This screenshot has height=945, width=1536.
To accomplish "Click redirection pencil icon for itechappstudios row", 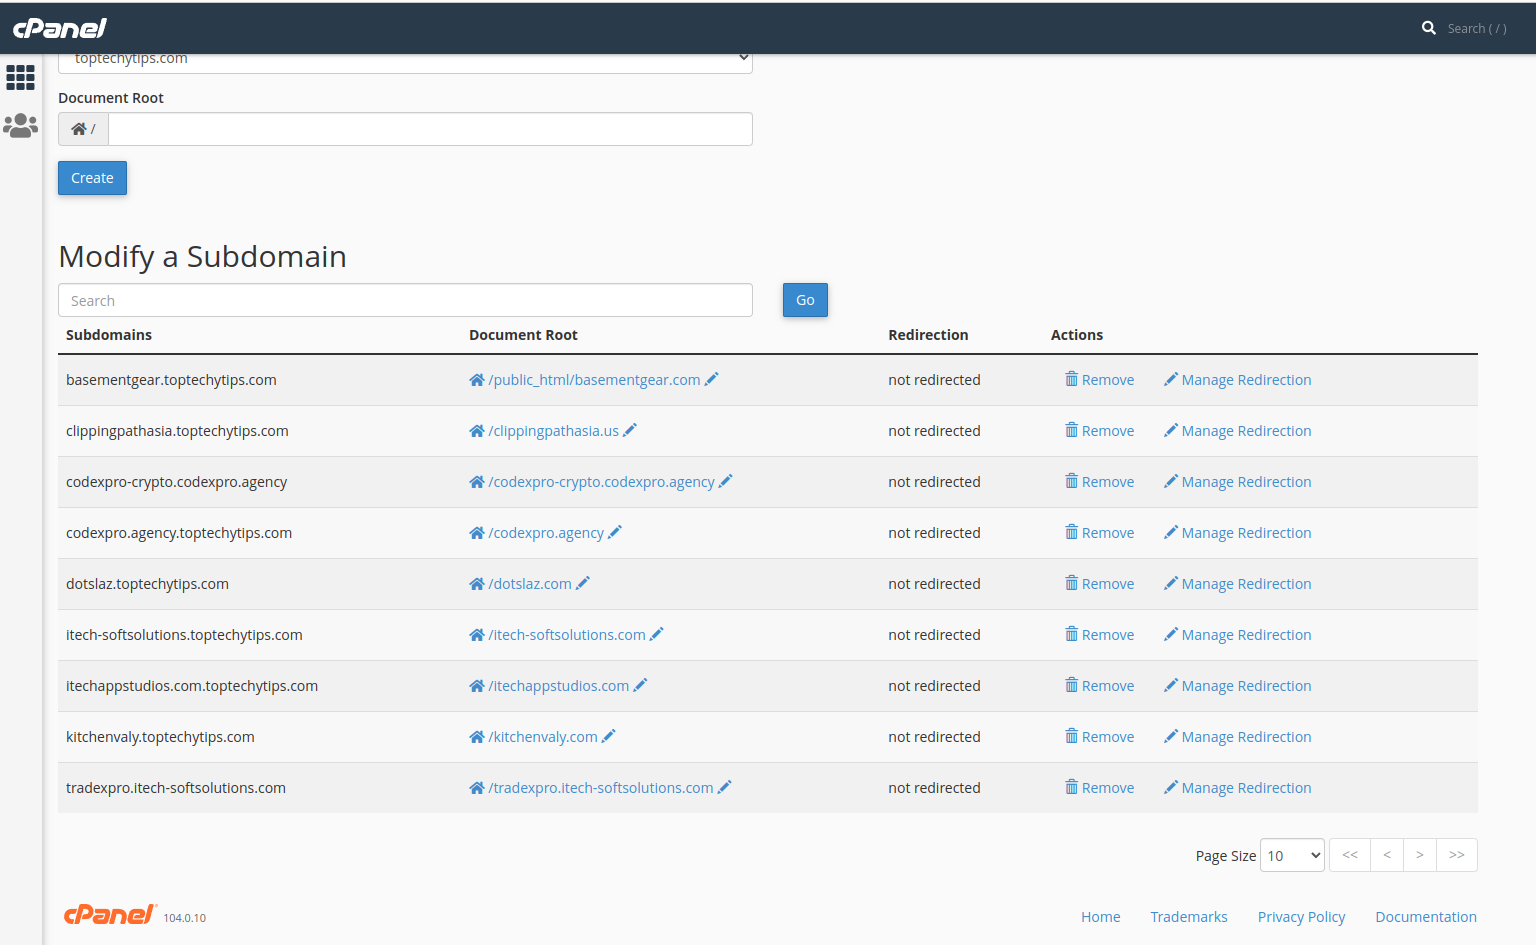I will [x=1171, y=685].
